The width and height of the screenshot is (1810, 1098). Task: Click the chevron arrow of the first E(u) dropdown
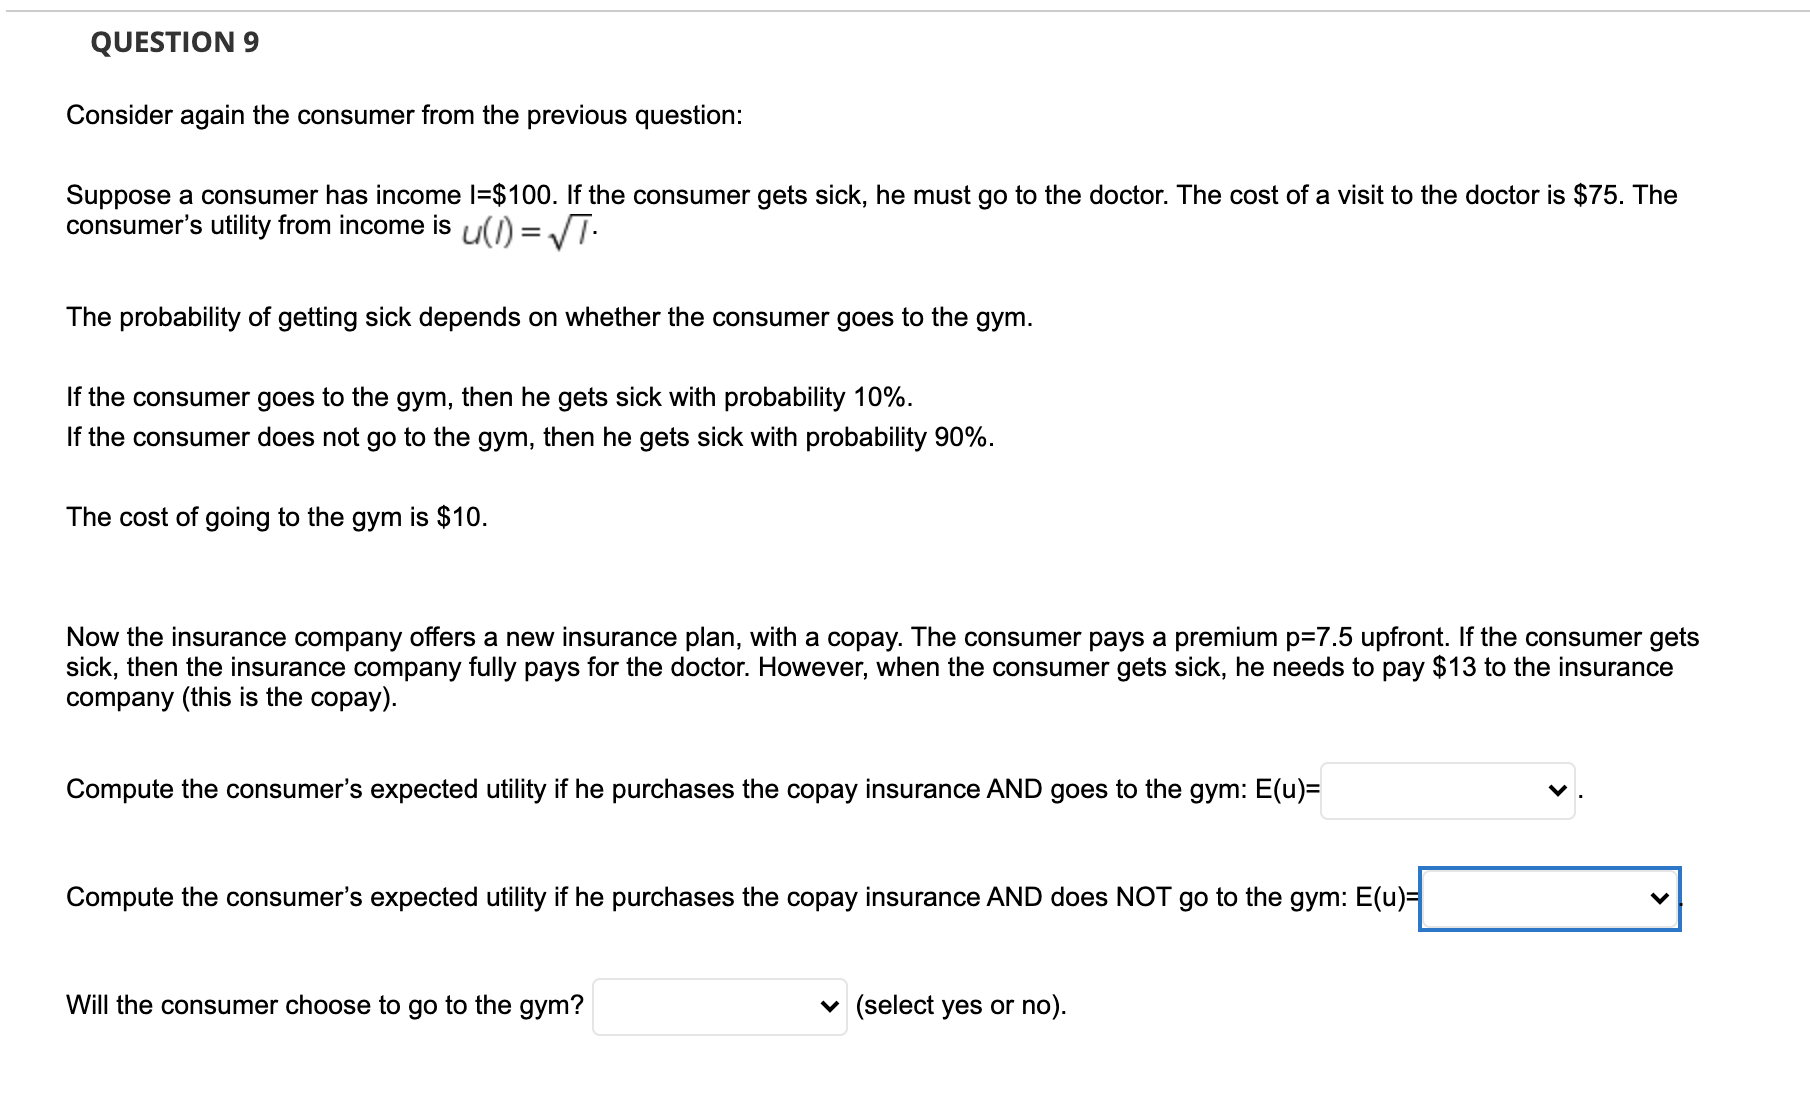point(1556,791)
